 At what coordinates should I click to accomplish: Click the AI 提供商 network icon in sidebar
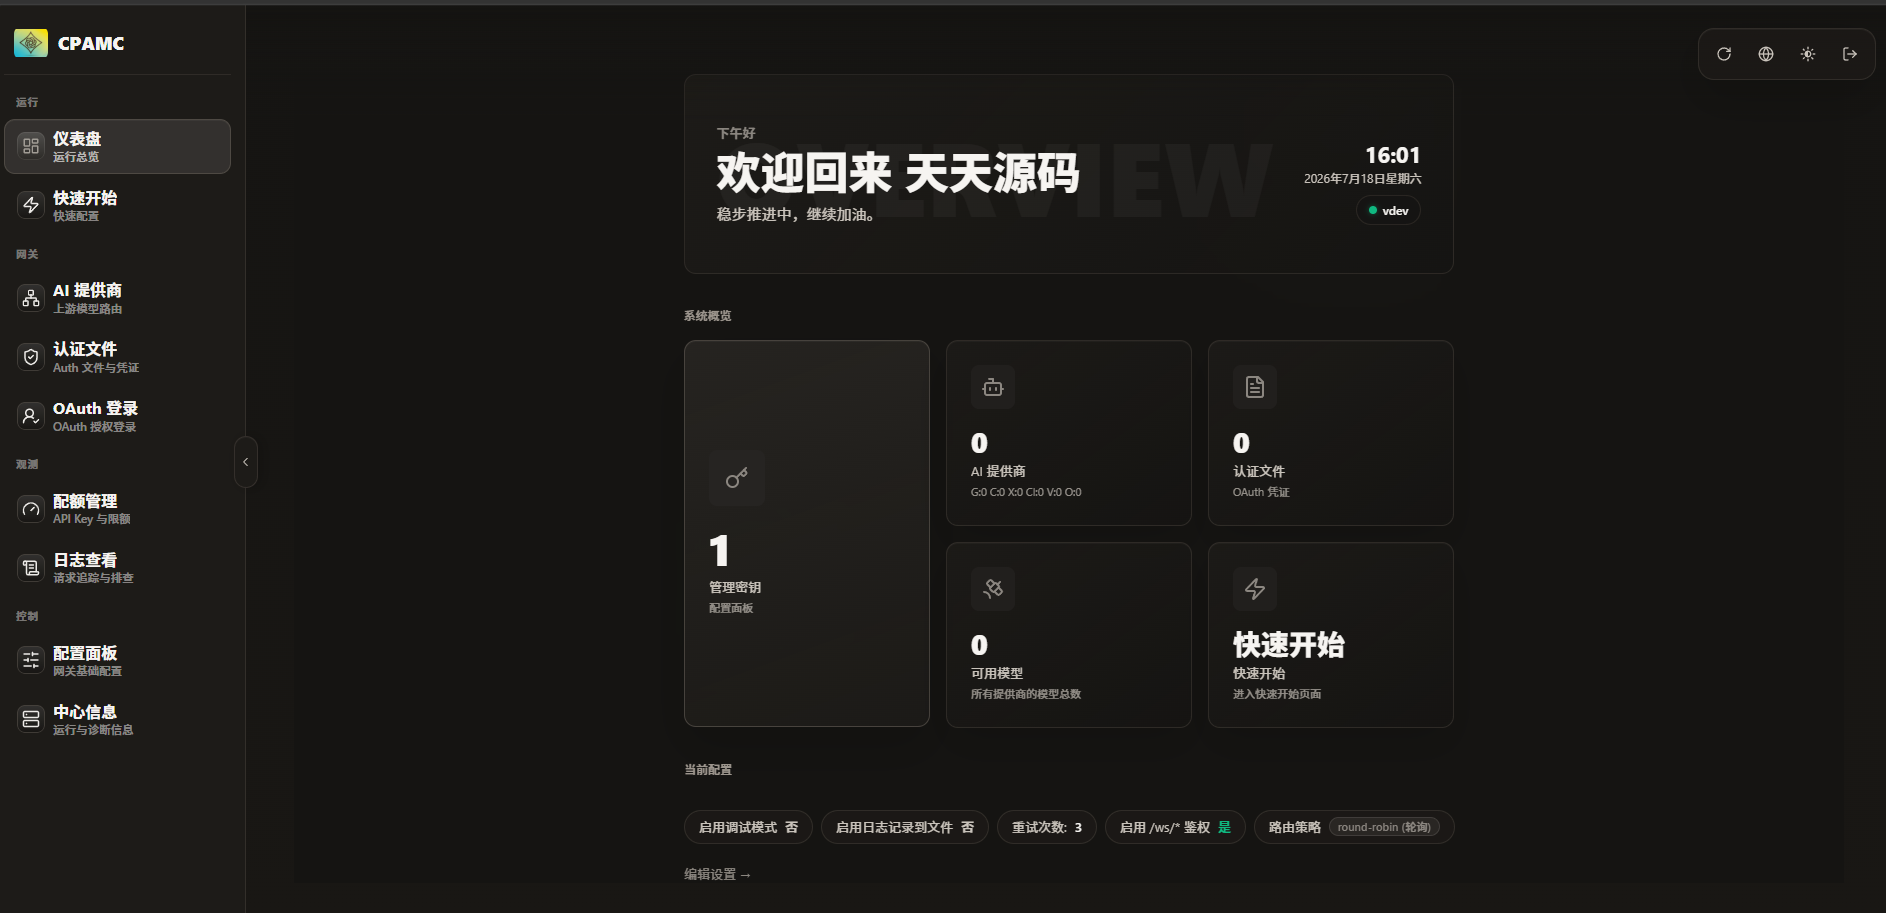(x=31, y=298)
